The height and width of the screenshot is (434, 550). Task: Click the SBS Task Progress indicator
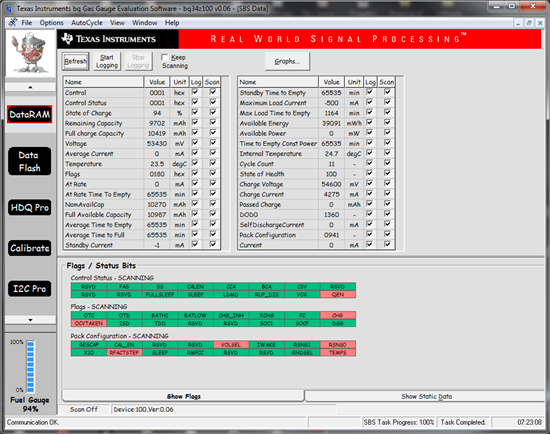point(398,422)
